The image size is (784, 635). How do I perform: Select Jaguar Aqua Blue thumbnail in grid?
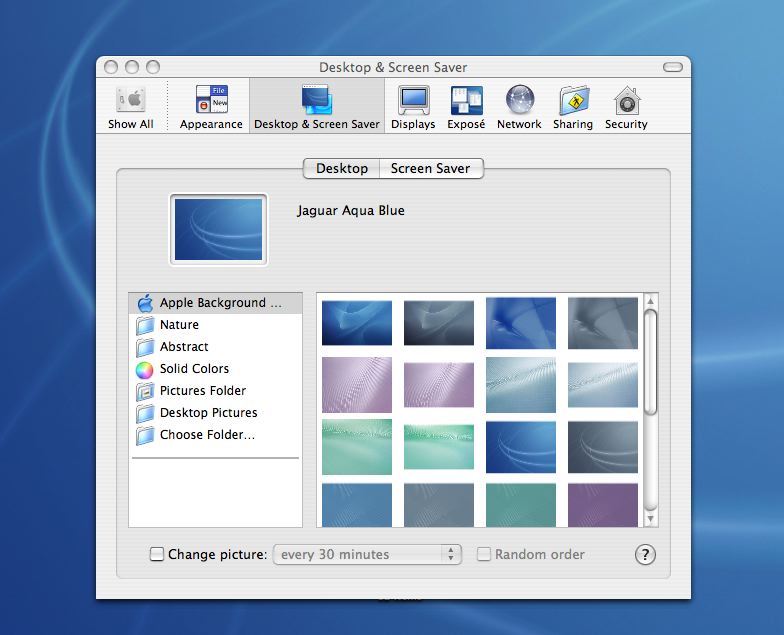pos(521,447)
